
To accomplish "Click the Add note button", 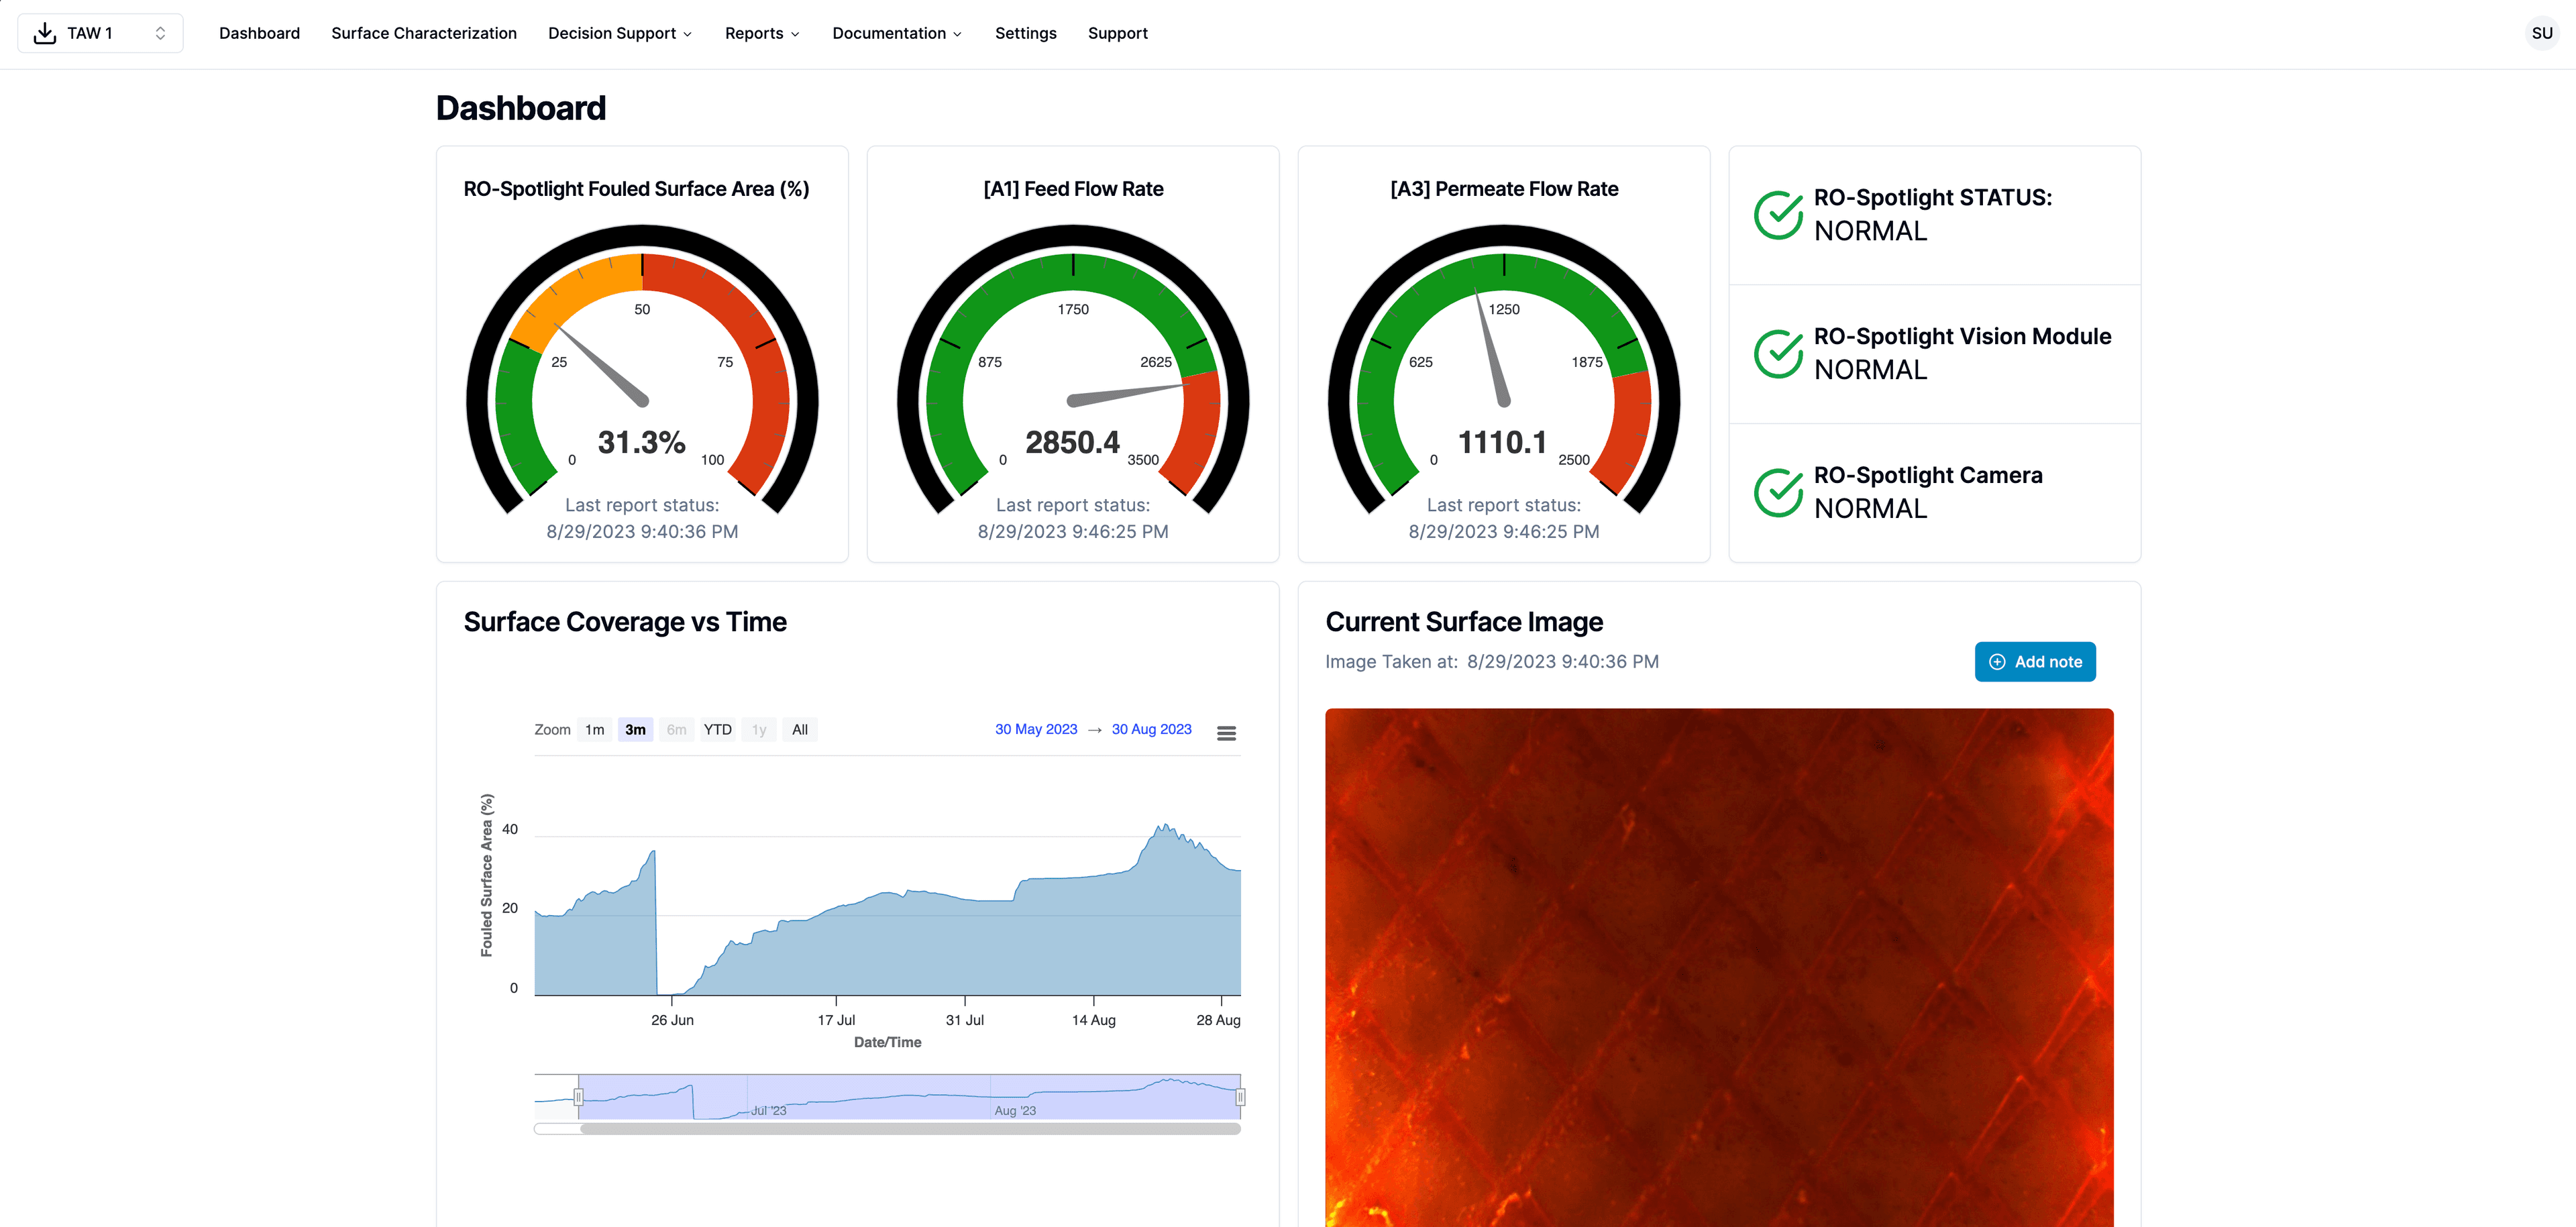I will point(2035,662).
